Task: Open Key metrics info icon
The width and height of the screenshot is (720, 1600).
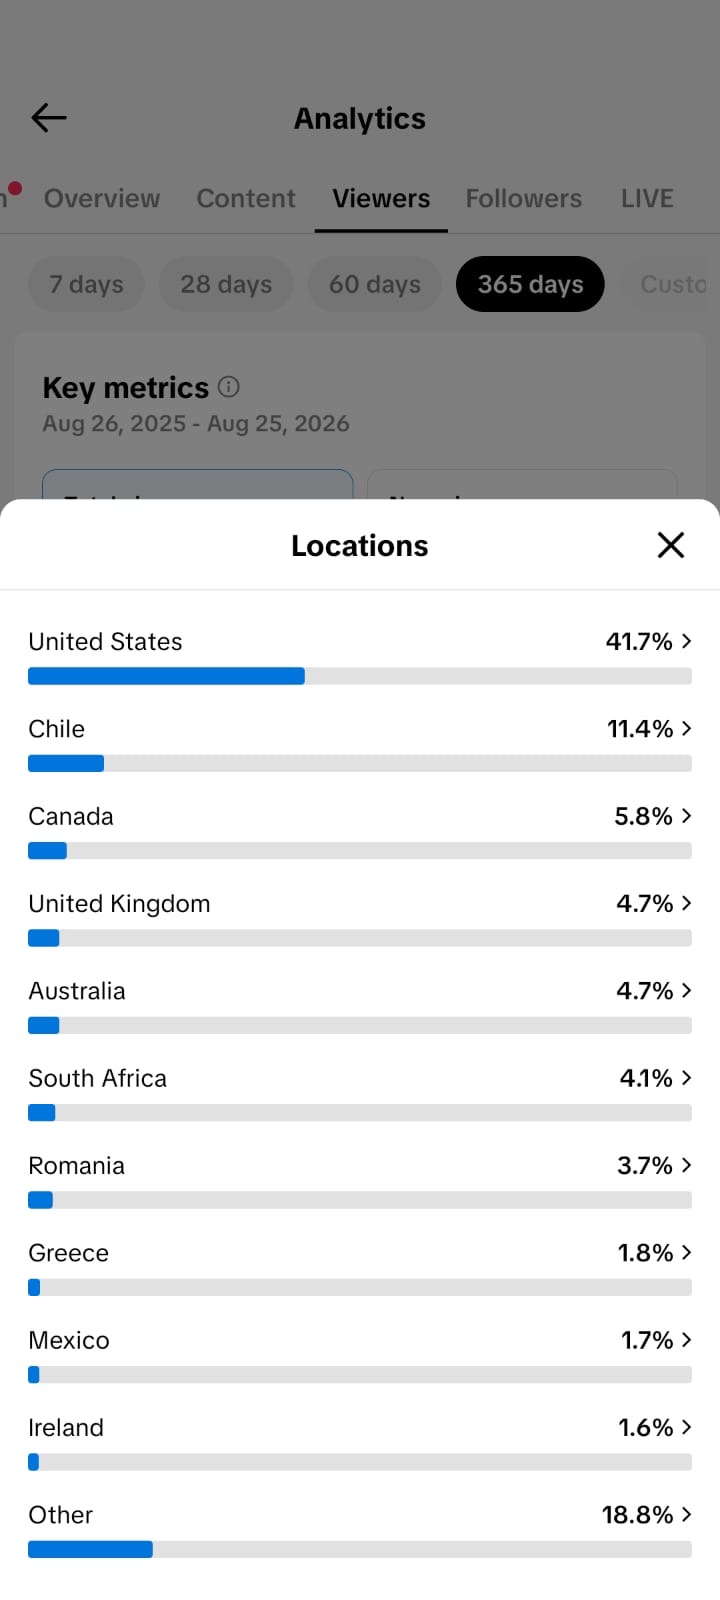Action: (229, 386)
